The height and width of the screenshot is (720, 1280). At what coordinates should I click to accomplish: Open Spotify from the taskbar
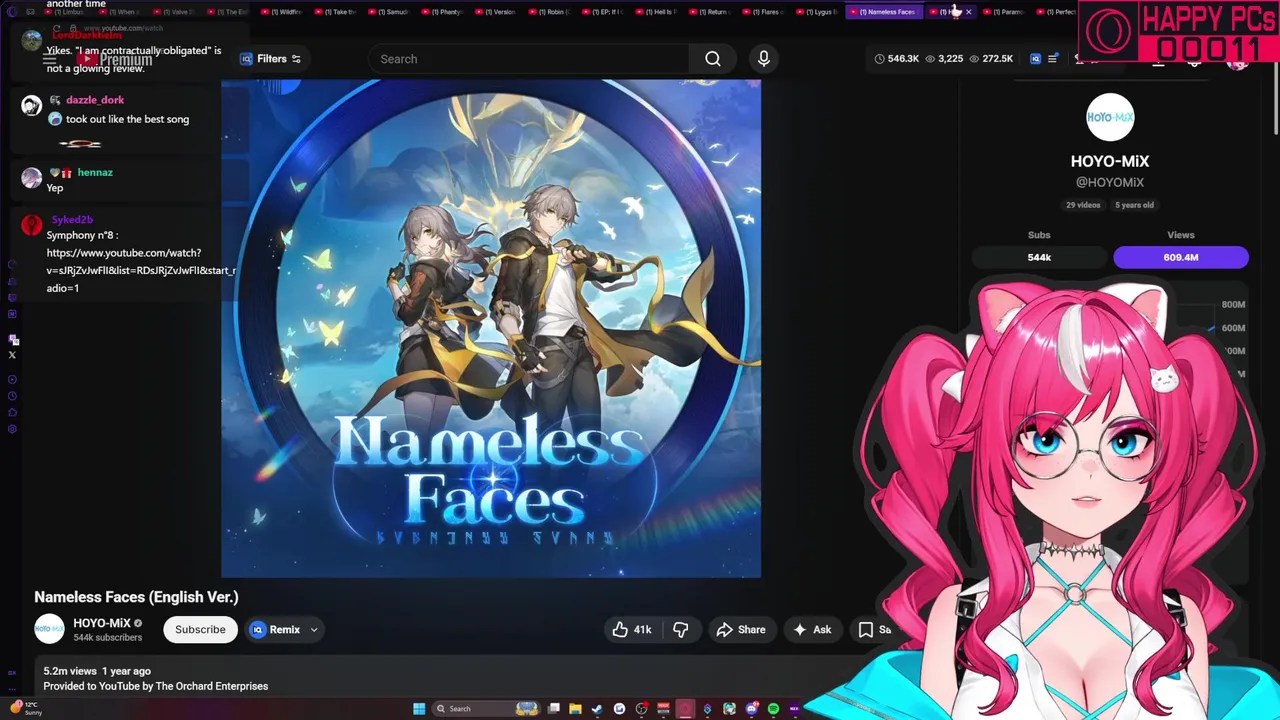[773, 709]
